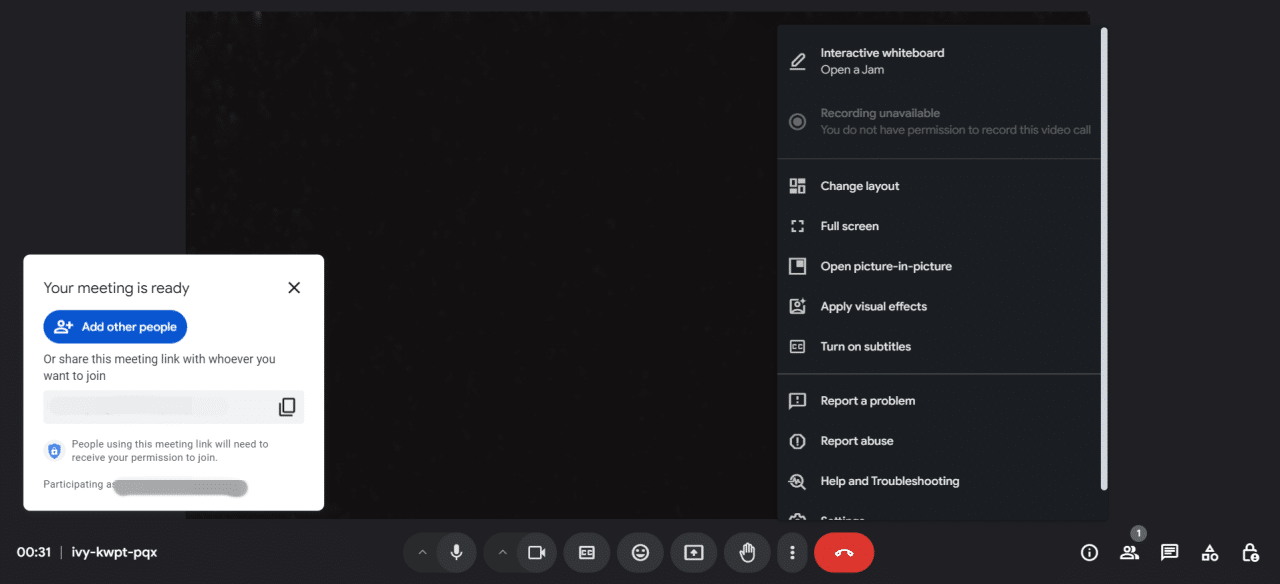The height and width of the screenshot is (584, 1280).
Task: Enter full screen mode
Action: pyautogui.click(x=848, y=226)
